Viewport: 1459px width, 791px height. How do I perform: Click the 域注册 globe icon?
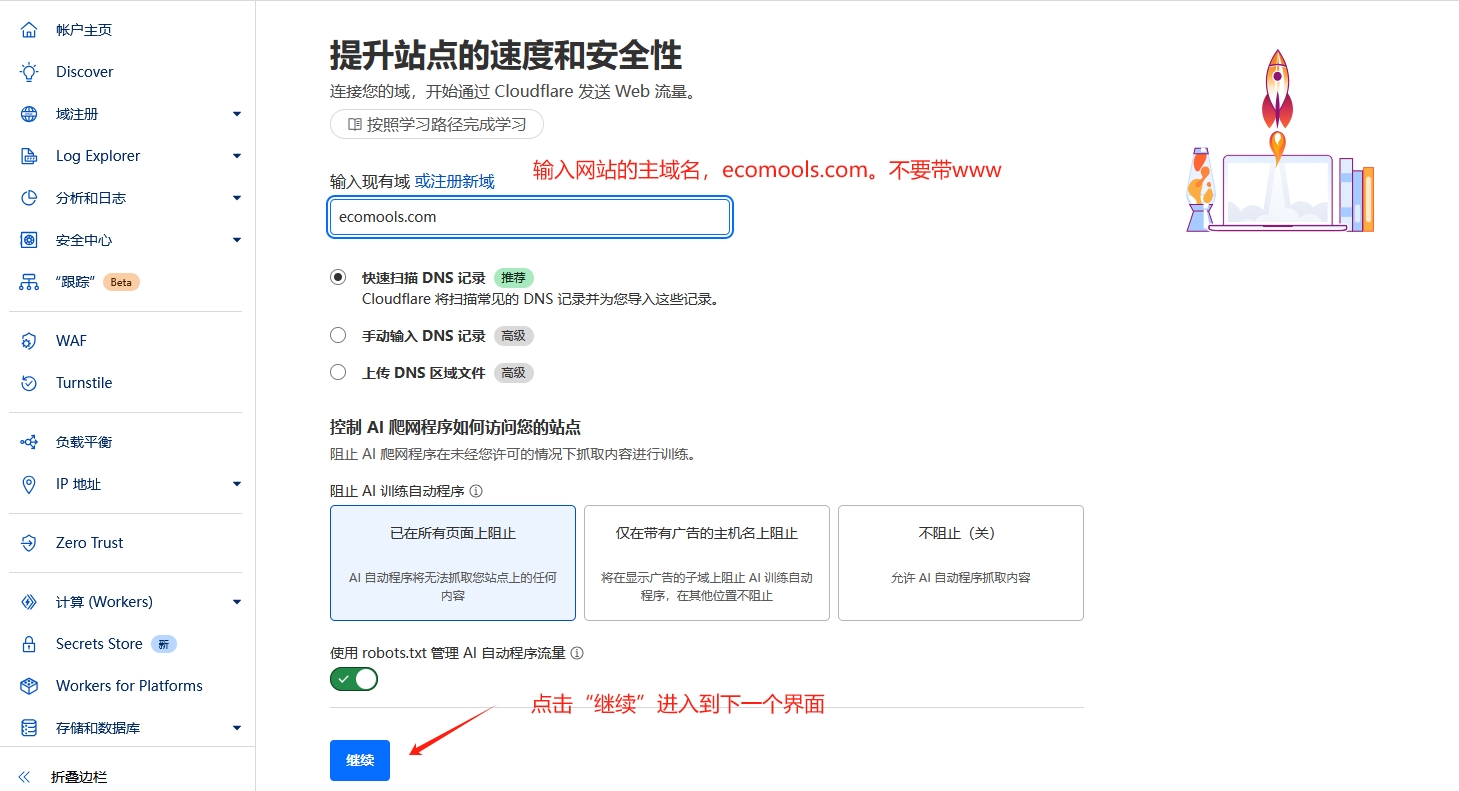coord(29,114)
